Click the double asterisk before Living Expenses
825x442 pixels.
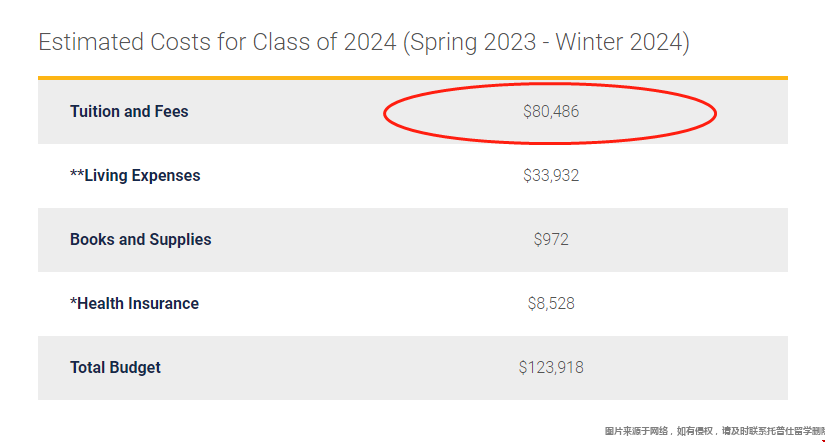click(77, 172)
